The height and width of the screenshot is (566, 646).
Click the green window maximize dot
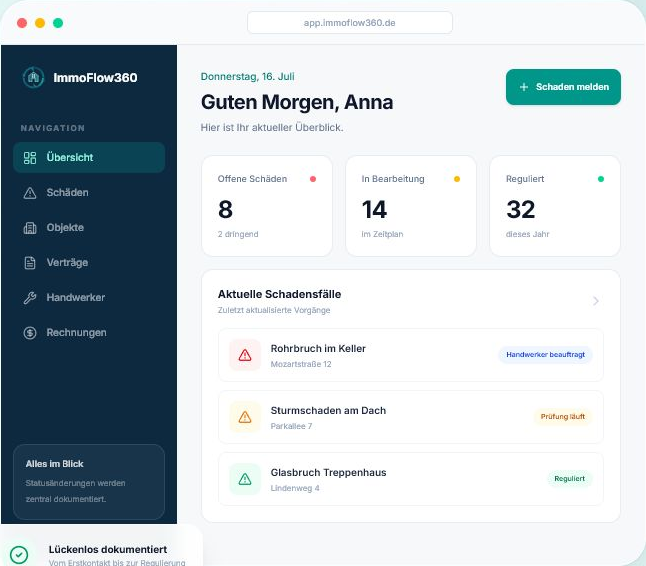point(58,23)
